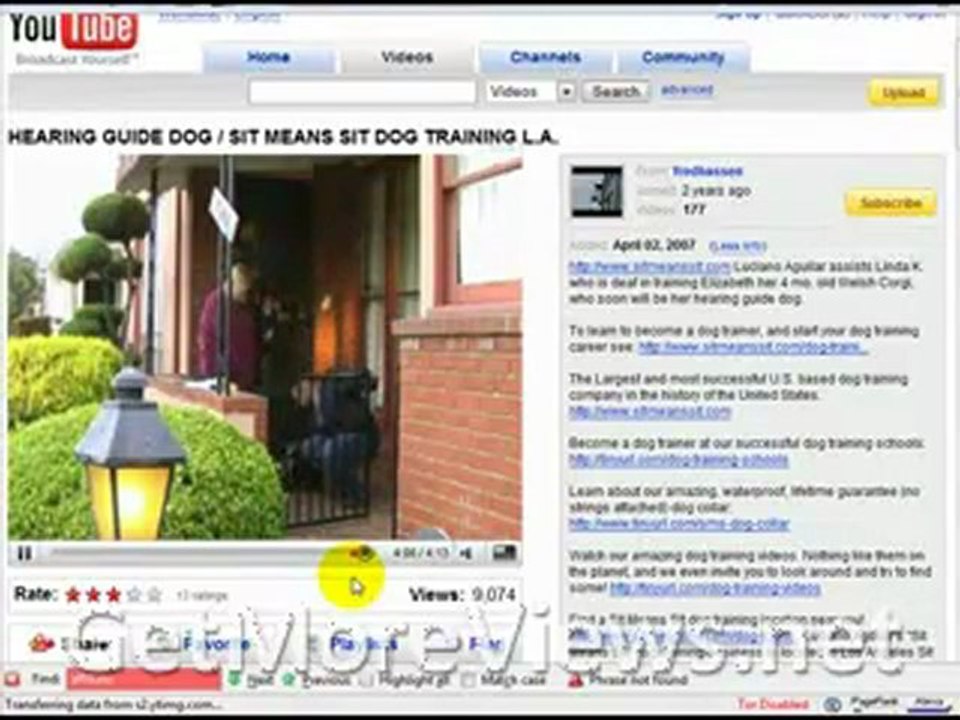This screenshot has height=720, width=960.
Task: Click the video player picture
Action: point(264,347)
